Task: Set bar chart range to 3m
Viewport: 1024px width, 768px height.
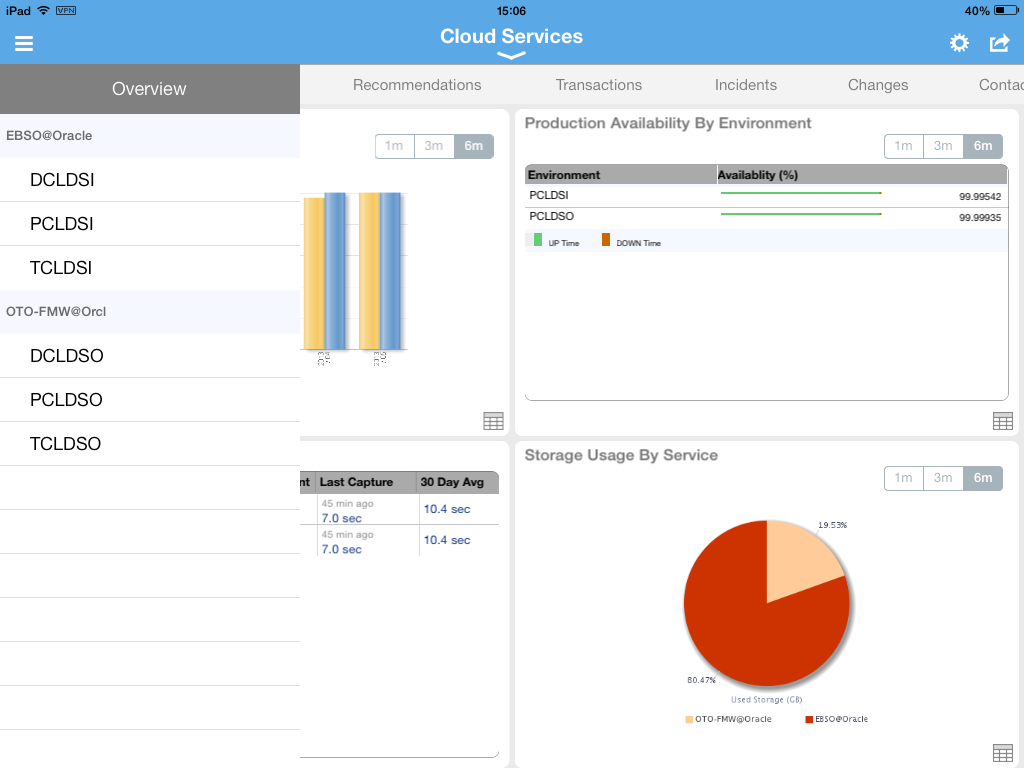Action: coord(434,146)
